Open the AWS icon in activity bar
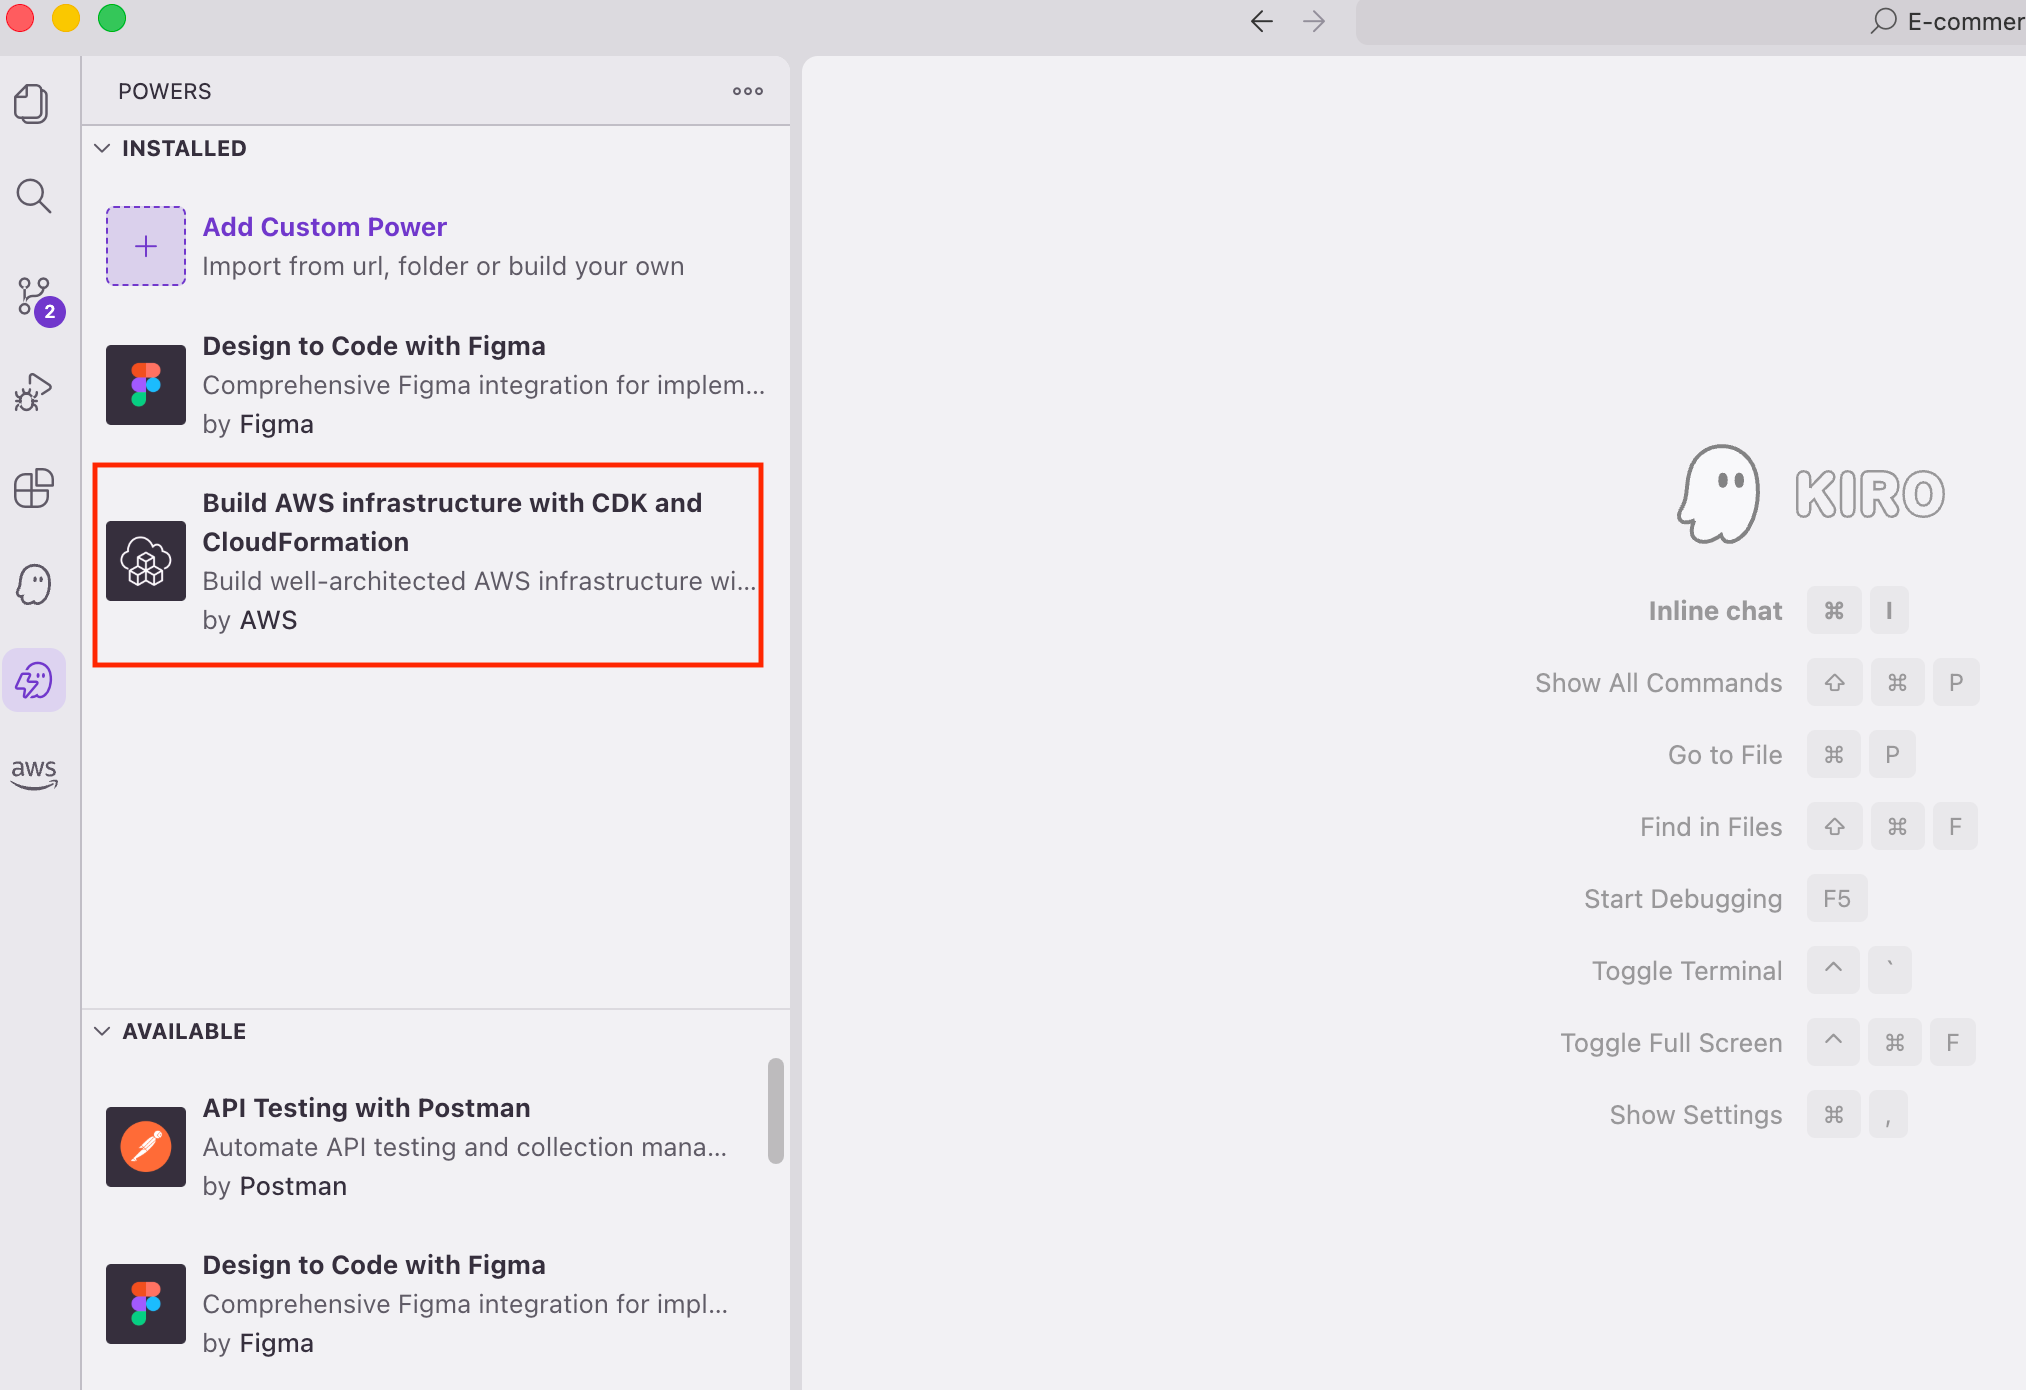 (x=34, y=772)
